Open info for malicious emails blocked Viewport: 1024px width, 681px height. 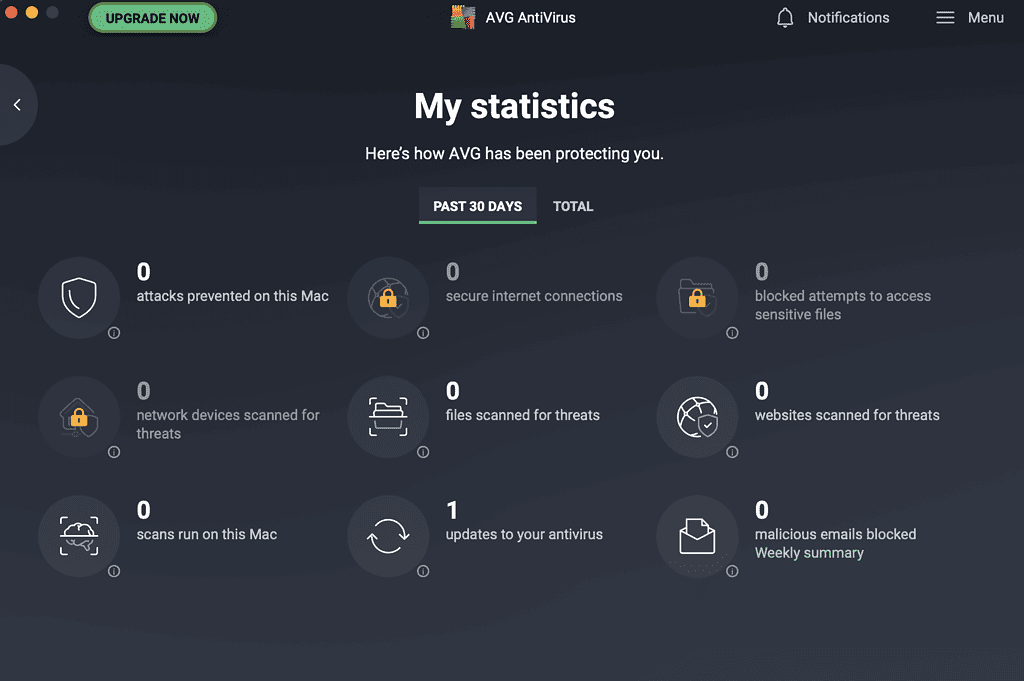[x=732, y=571]
